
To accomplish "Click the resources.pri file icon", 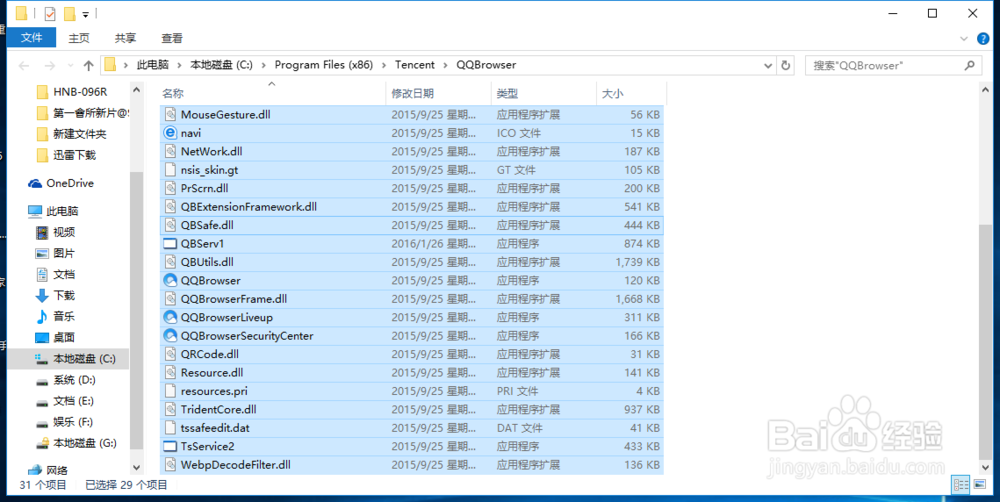I will [170, 391].
